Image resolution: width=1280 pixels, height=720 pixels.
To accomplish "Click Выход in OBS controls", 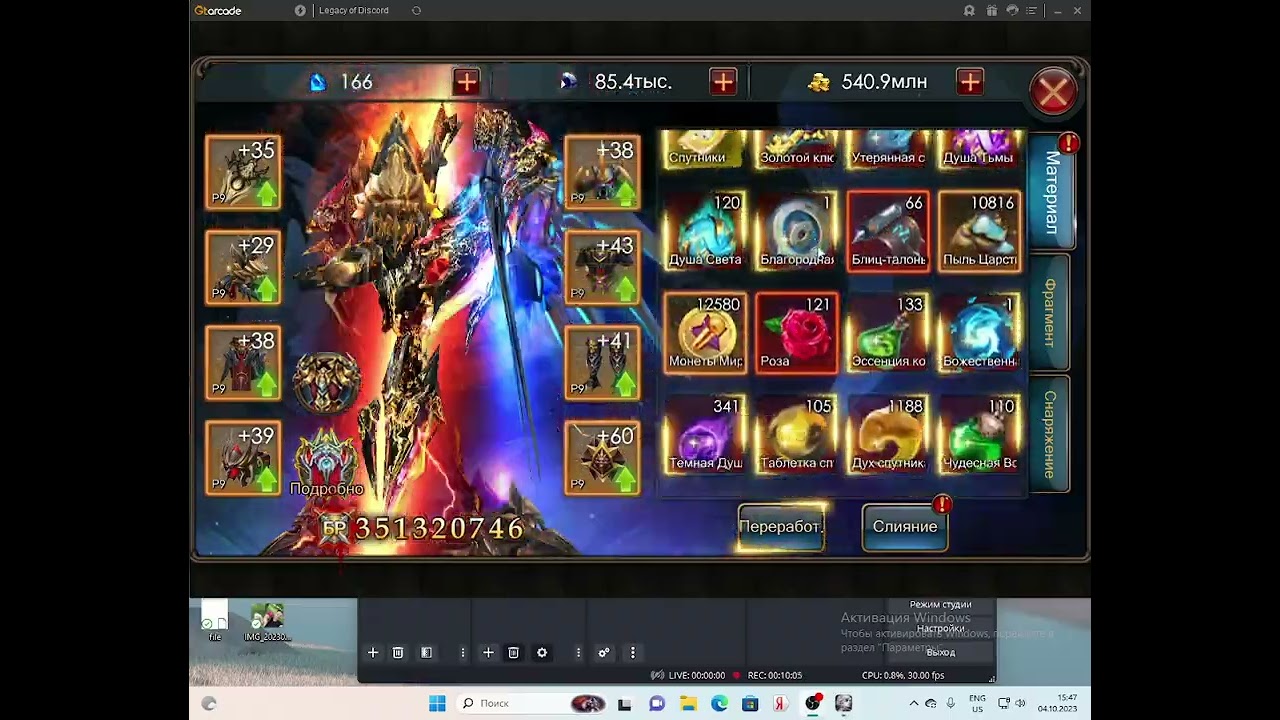I will point(940,652).
